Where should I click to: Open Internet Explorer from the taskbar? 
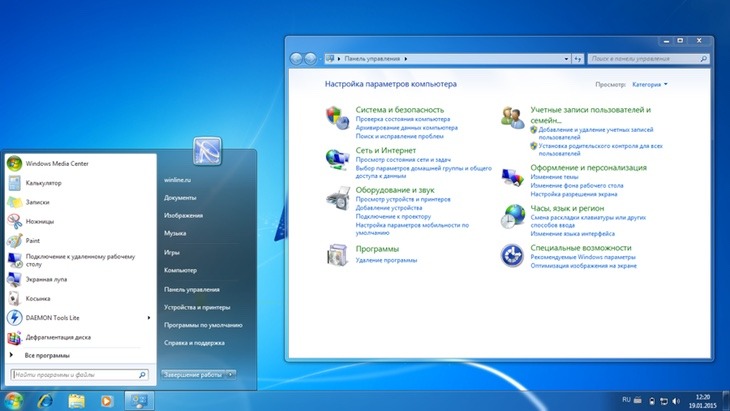pos(45,400)
